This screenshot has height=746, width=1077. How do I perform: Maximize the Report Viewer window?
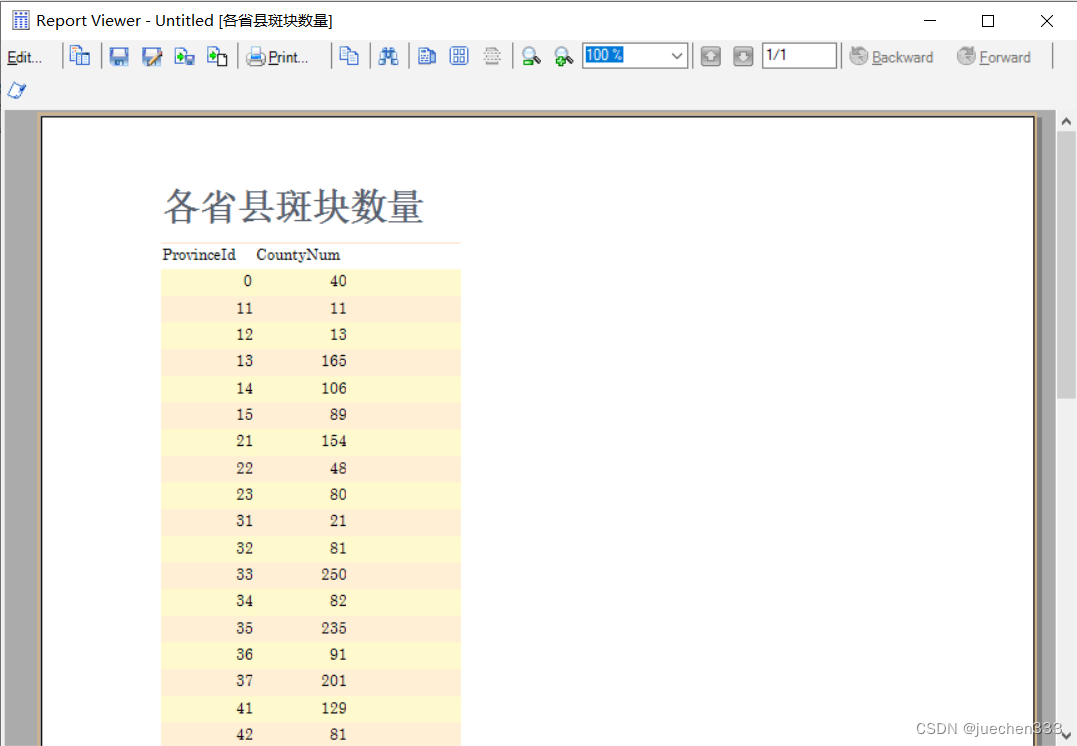click(x=988, y=21)
